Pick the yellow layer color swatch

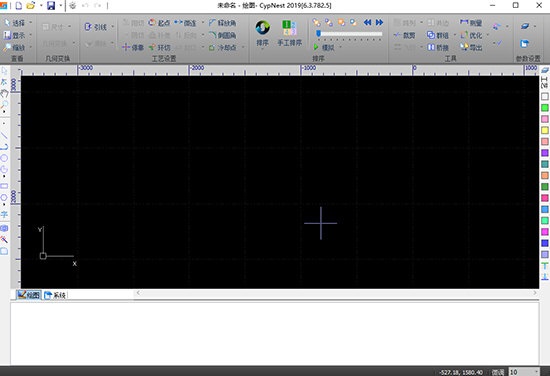click(x=545, y=130)
